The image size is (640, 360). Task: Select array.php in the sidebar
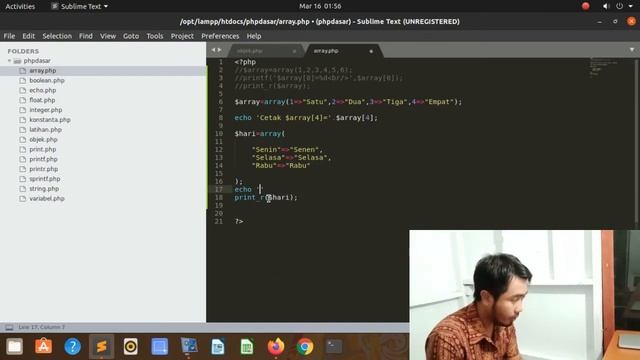[x=43, y=71]
